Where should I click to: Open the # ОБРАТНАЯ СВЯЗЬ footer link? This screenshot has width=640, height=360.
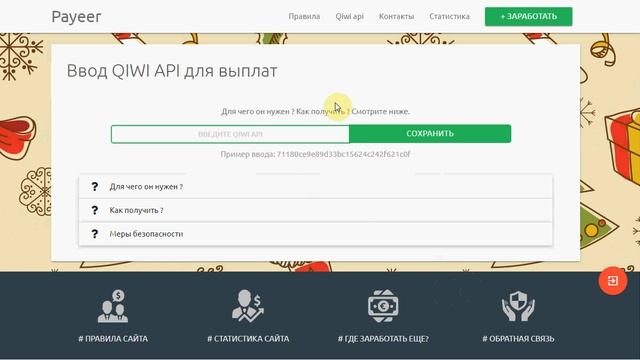pyautogui.click(x=518, y=339)
